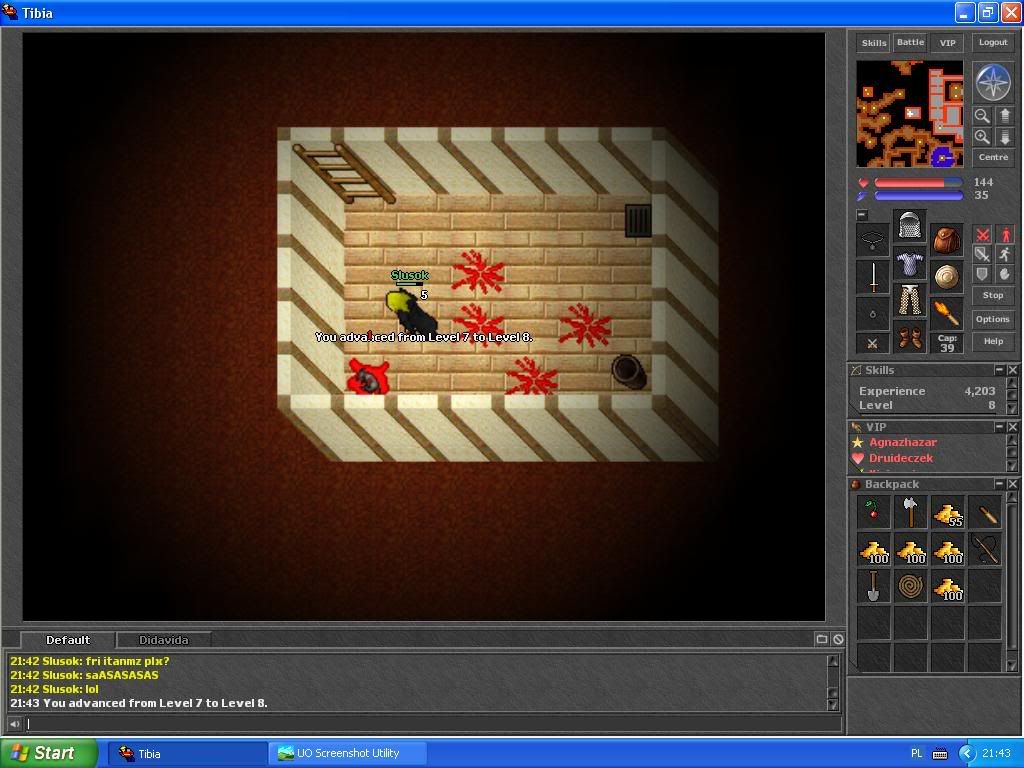Select the chain legs in the legs slot
The image size is (1024, 768).
pyautogui.click(x=910, y=300)
